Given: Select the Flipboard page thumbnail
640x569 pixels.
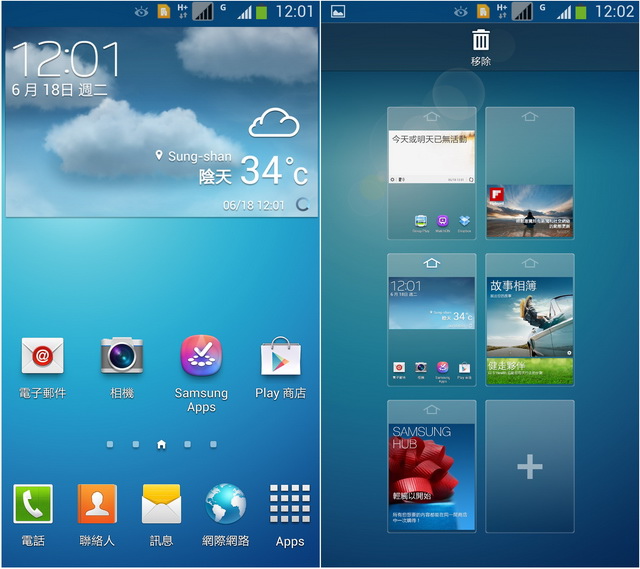Looking at the screenshot, I should pyautogui.click(x=530, y=173).
